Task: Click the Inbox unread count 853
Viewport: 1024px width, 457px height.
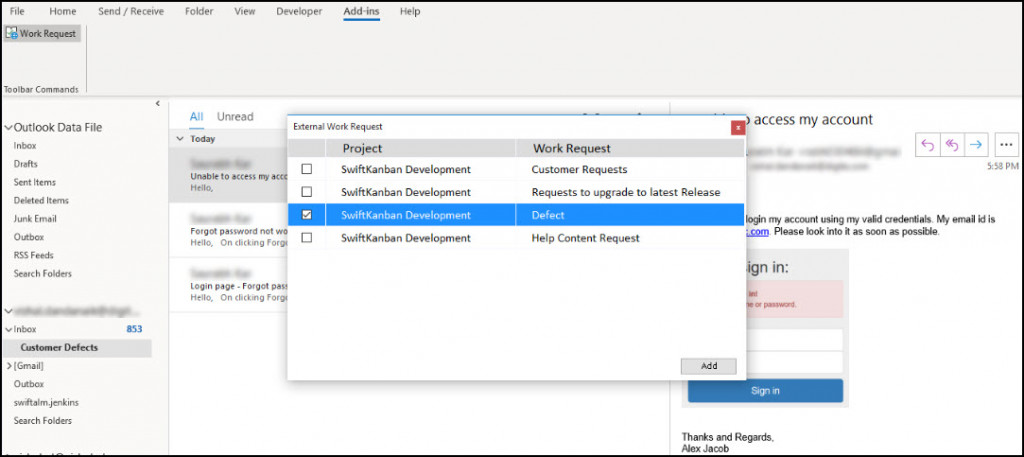Action: click(x=134, y=330)
